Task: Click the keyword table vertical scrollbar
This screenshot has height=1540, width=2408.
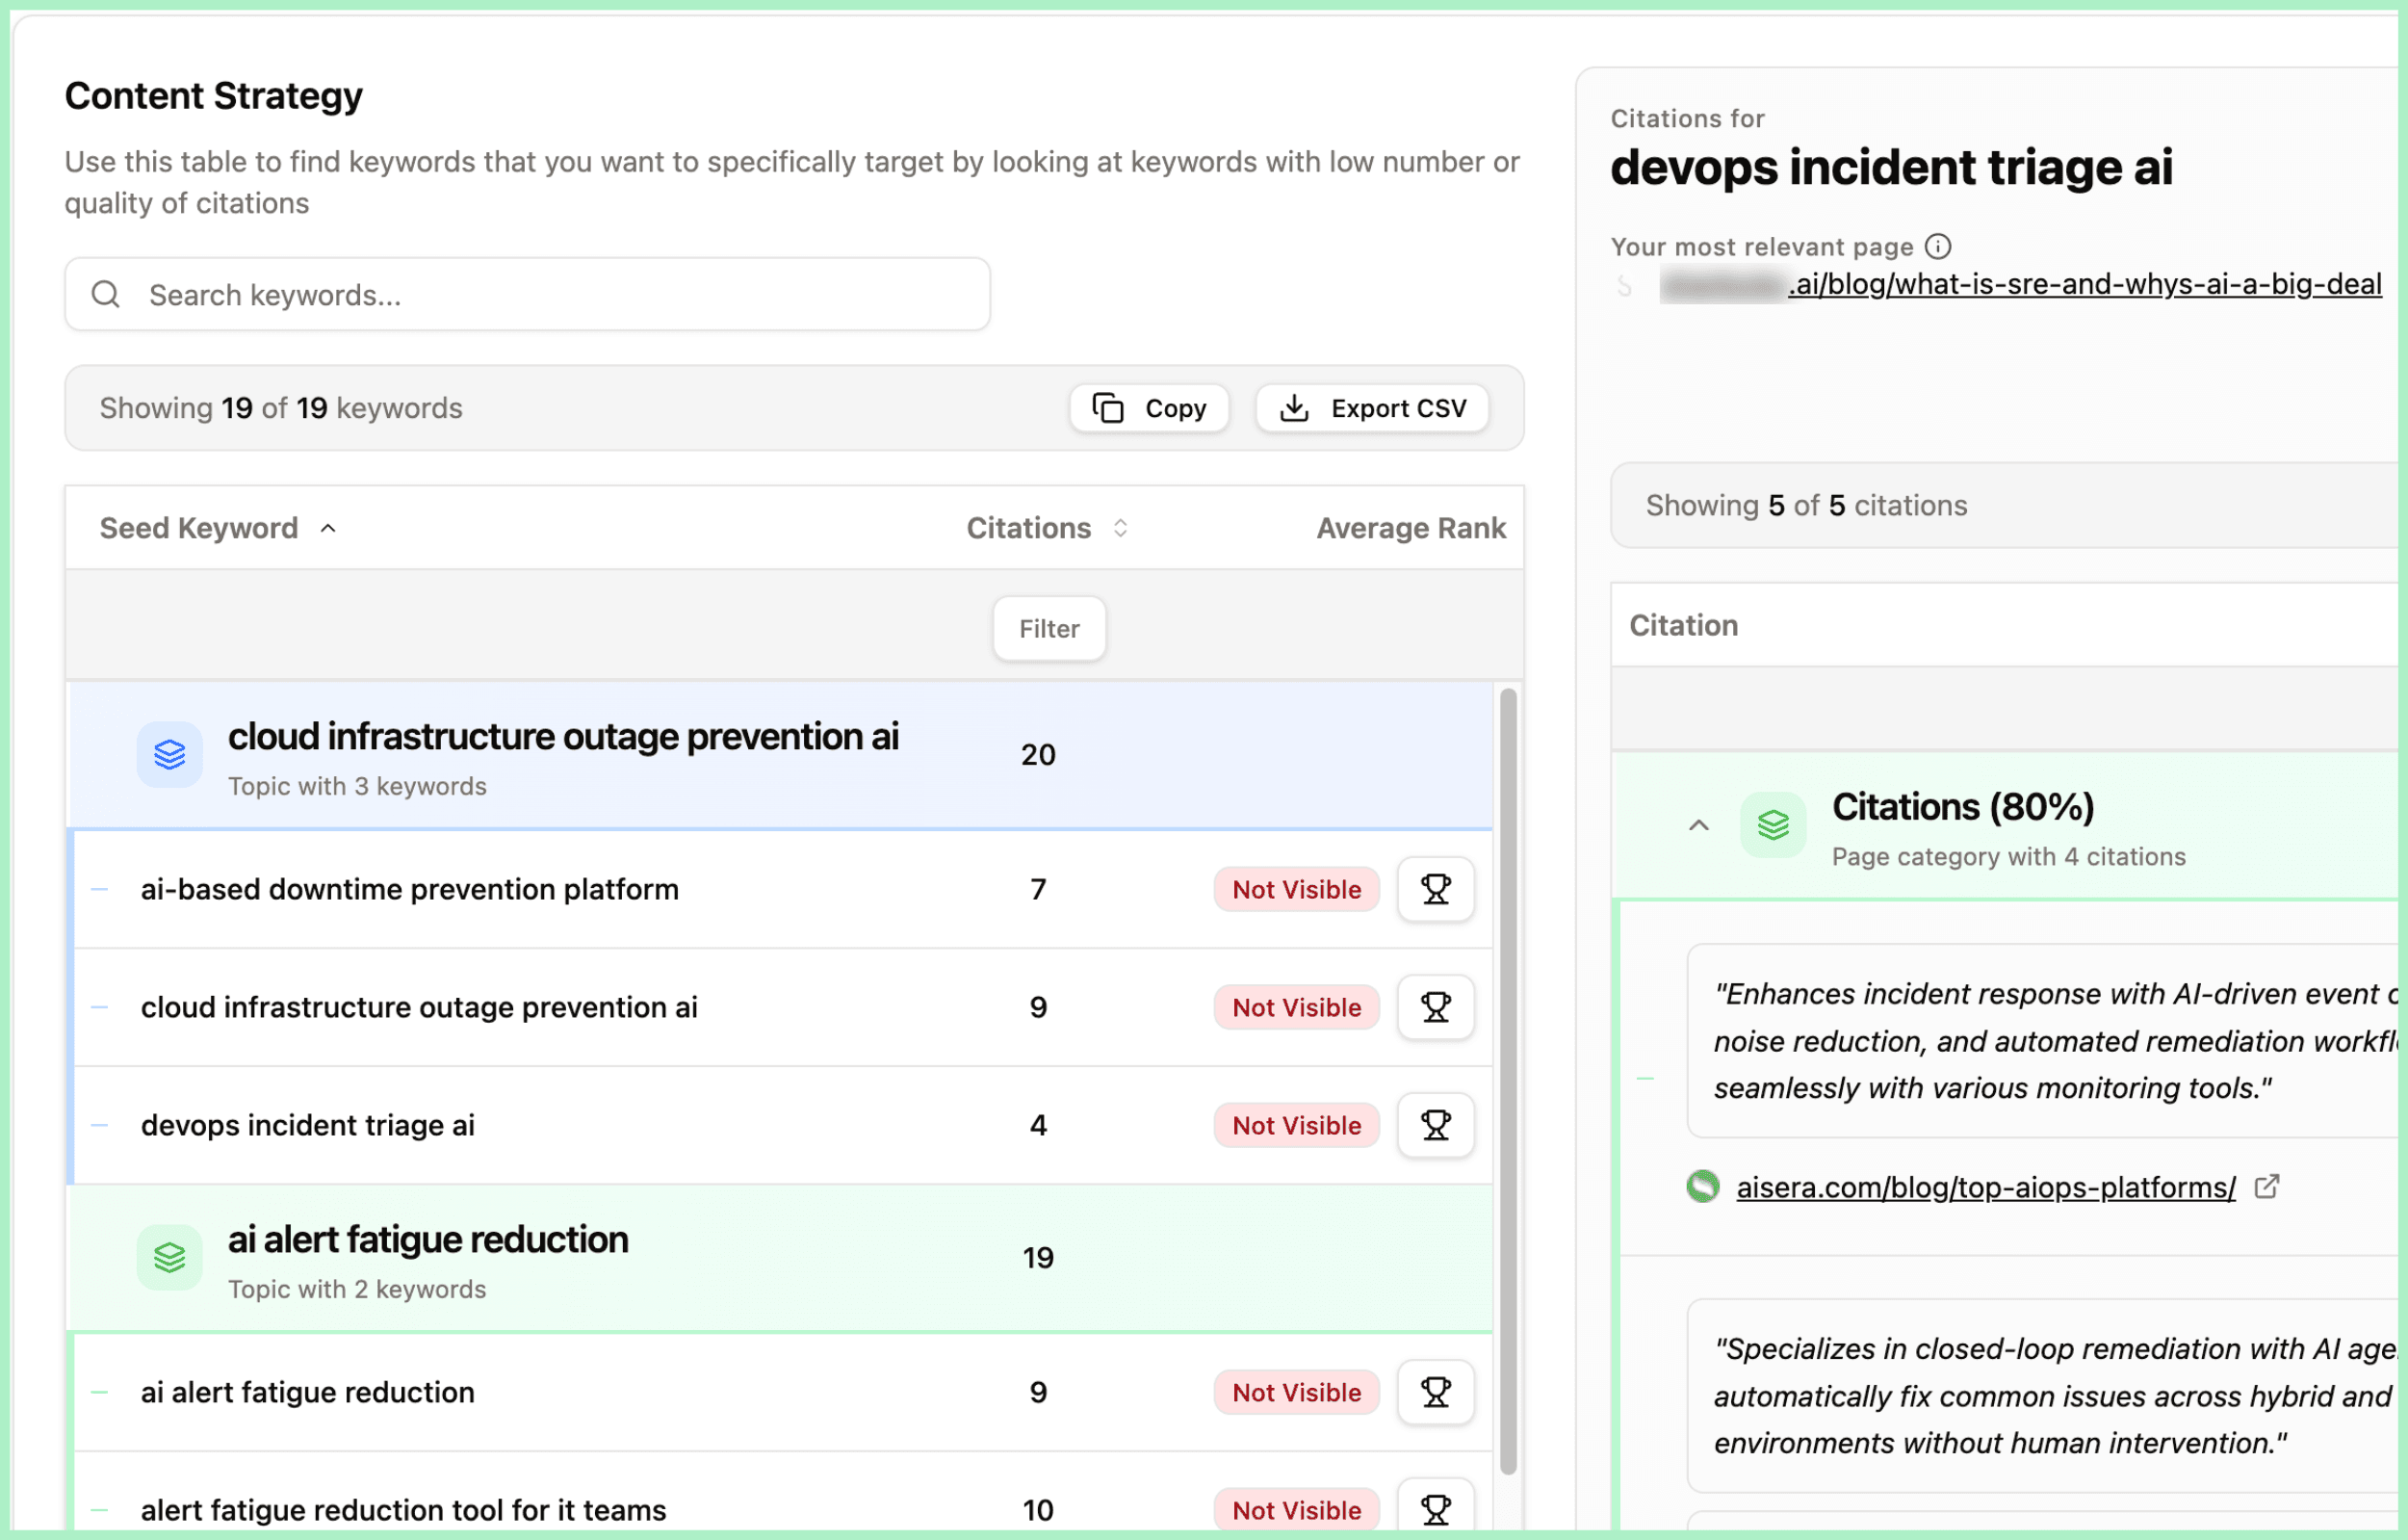Action: [1508, 1080]
